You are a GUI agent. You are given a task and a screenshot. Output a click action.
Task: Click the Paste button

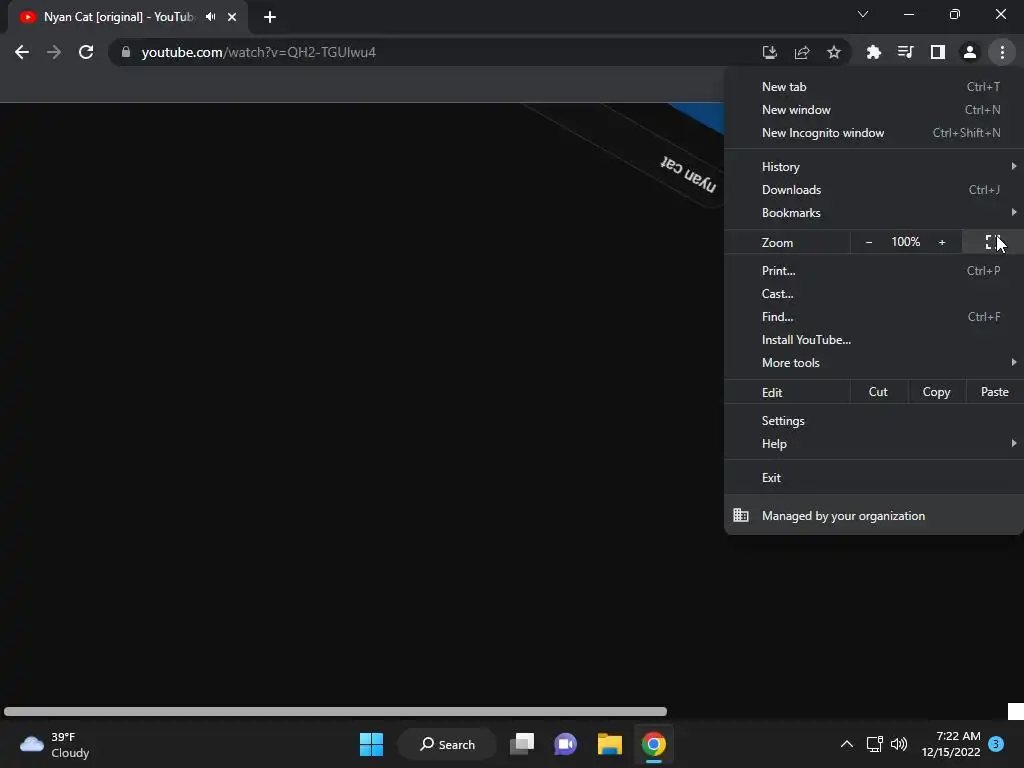pos(995,392)
